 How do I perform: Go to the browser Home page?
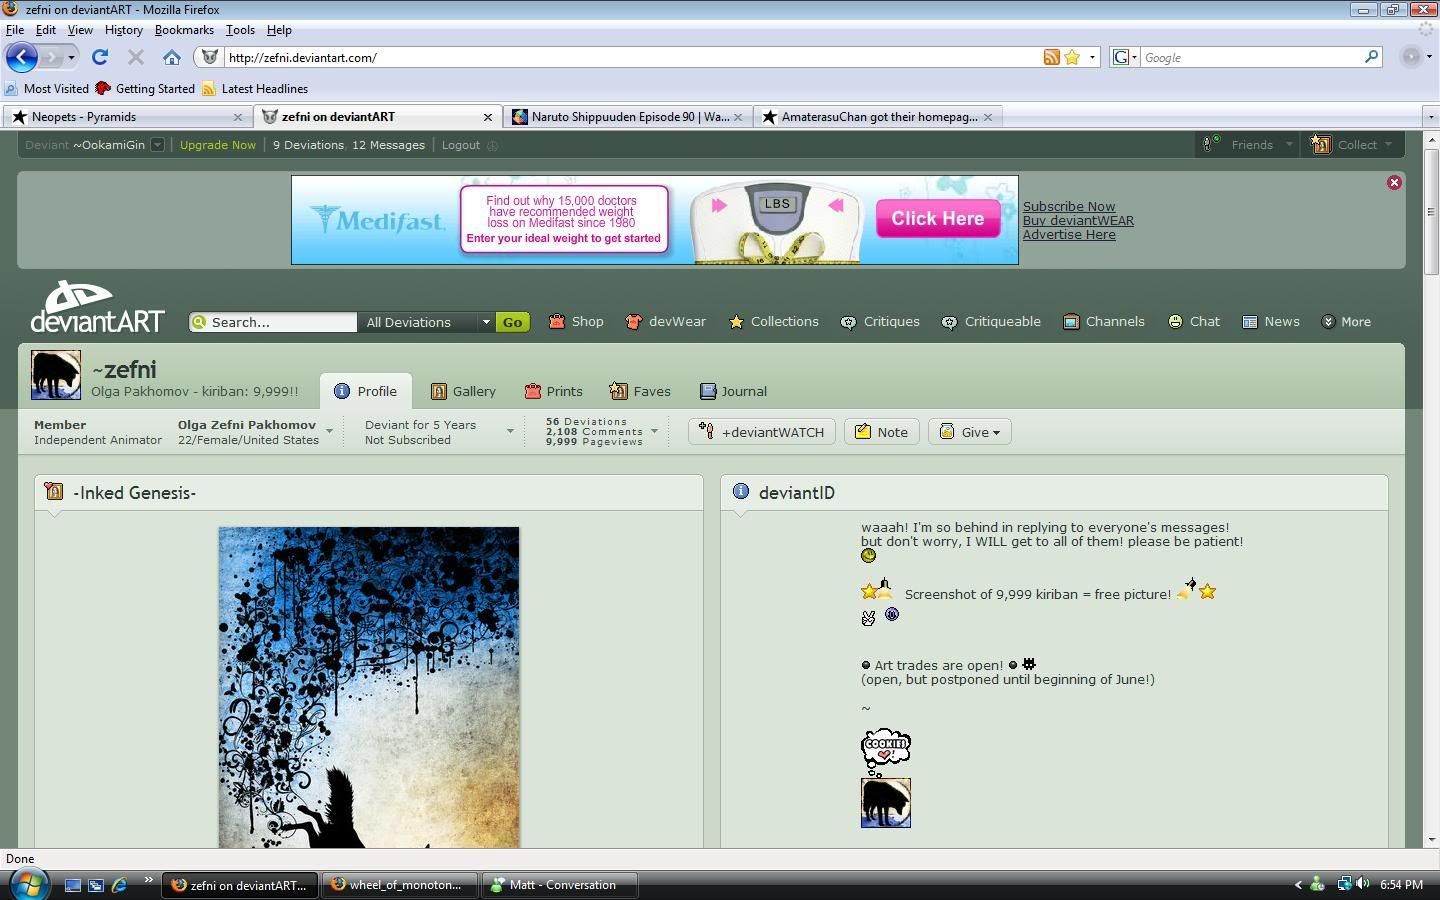pos(172,57)
